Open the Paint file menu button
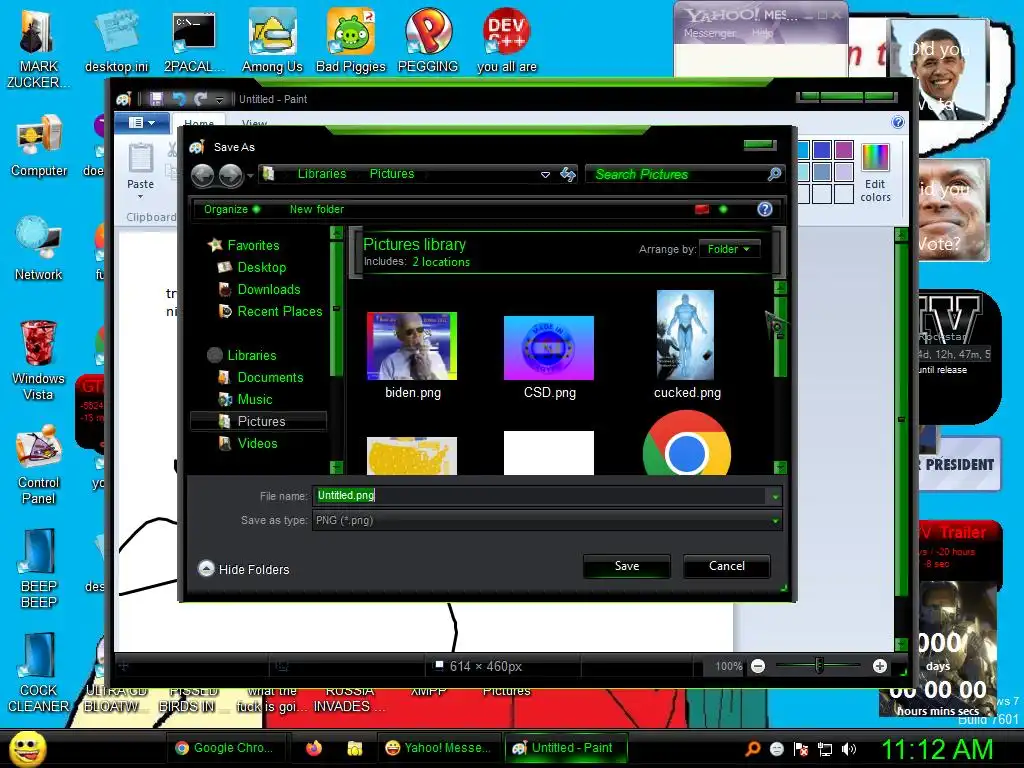Screen dimensions: 1024x768 coord(142,122)
